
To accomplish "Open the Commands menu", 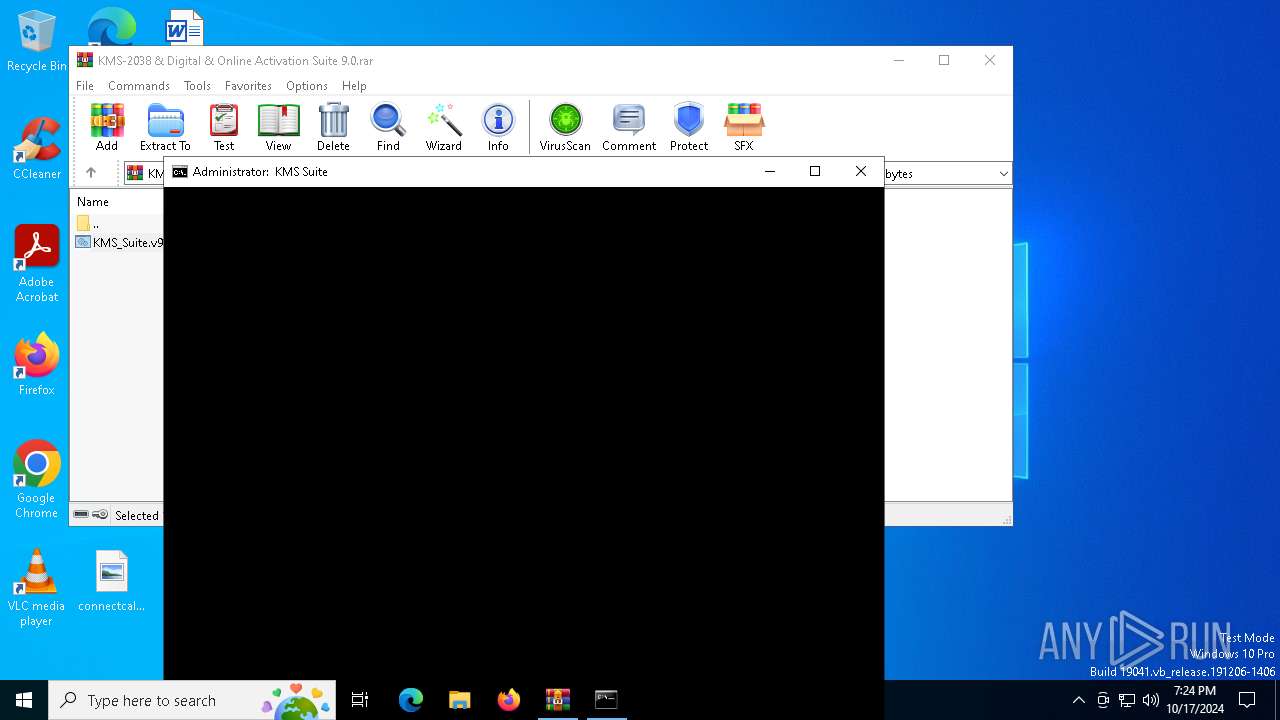I will [x=139, y=86].
